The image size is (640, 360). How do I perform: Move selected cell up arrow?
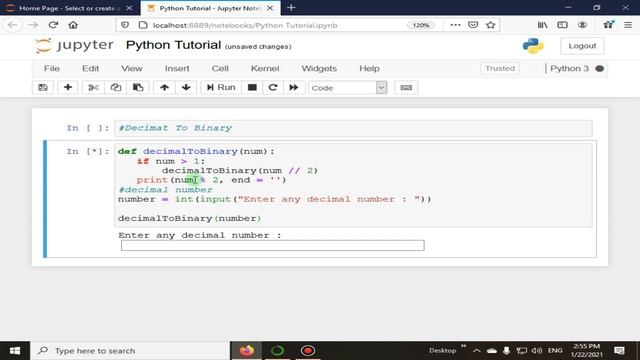(x=164, y=87)
